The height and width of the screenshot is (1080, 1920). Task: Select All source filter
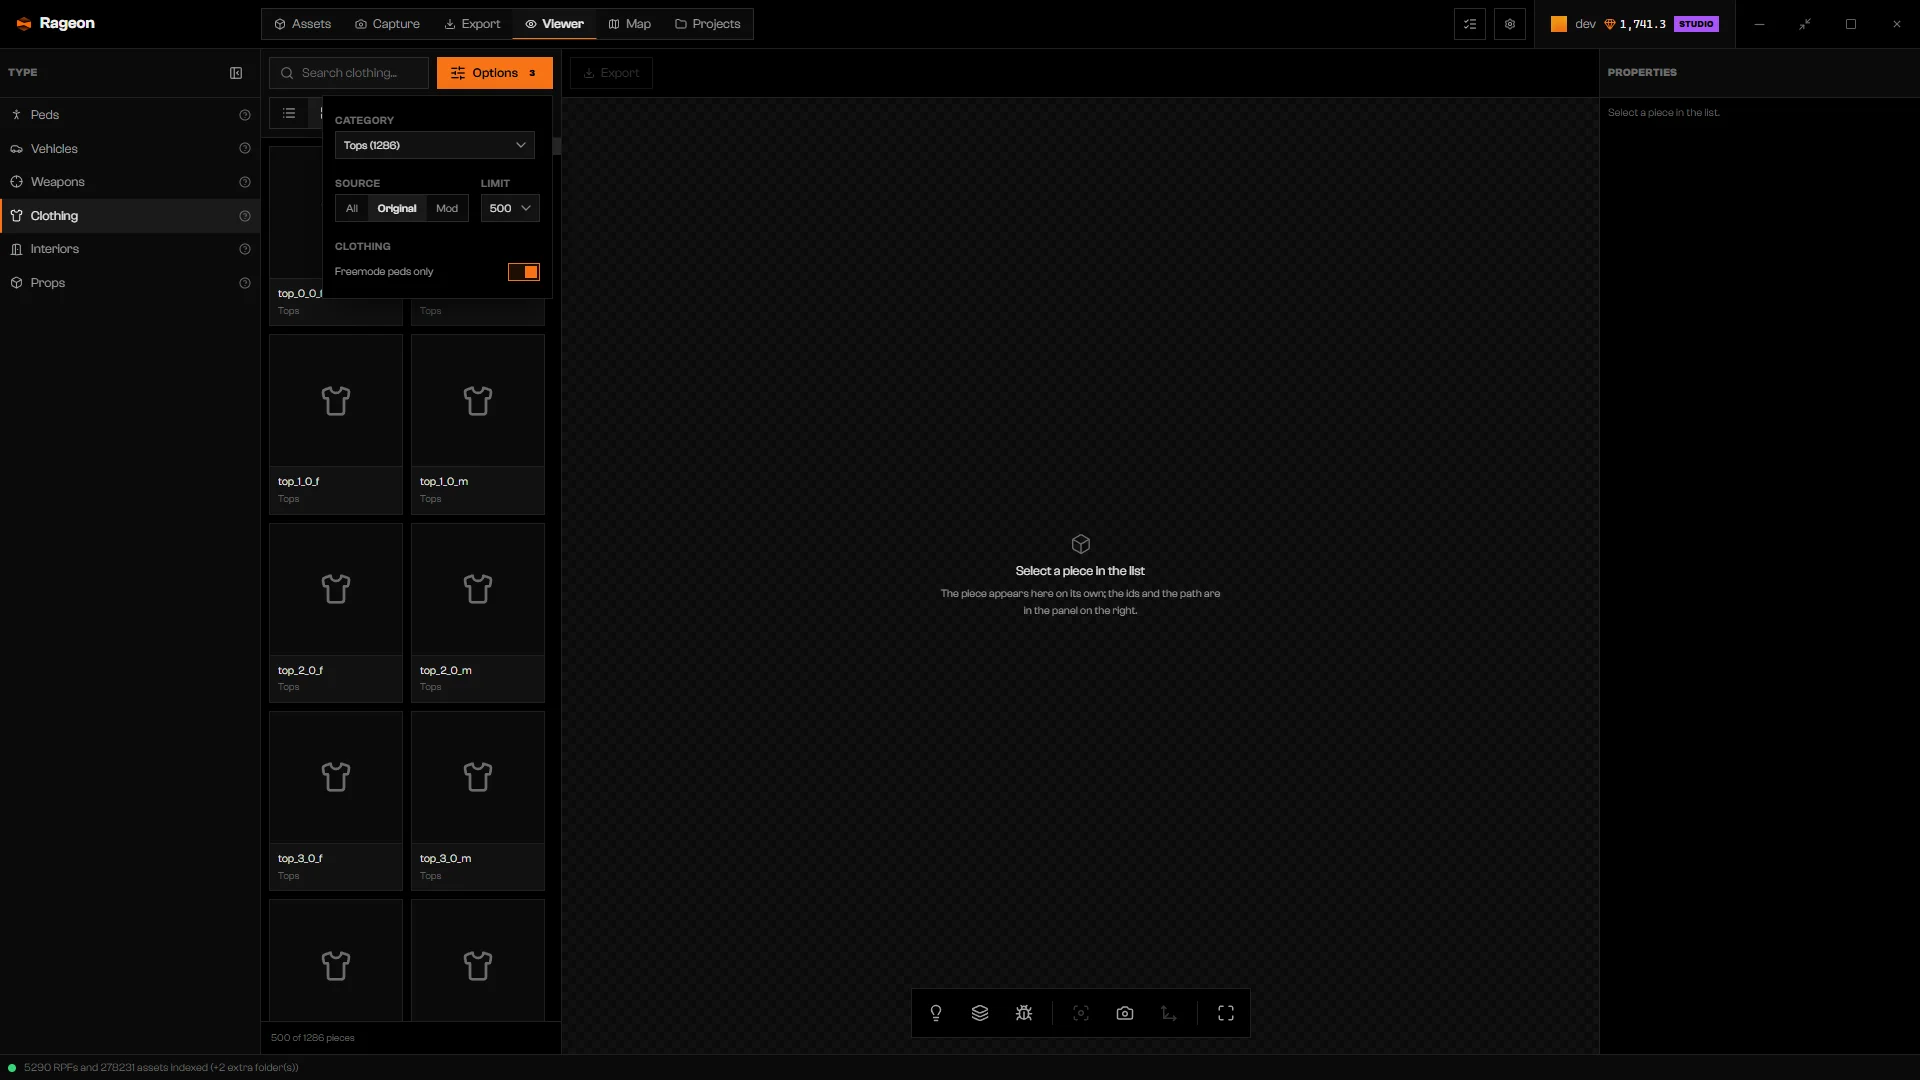(352, 208)
